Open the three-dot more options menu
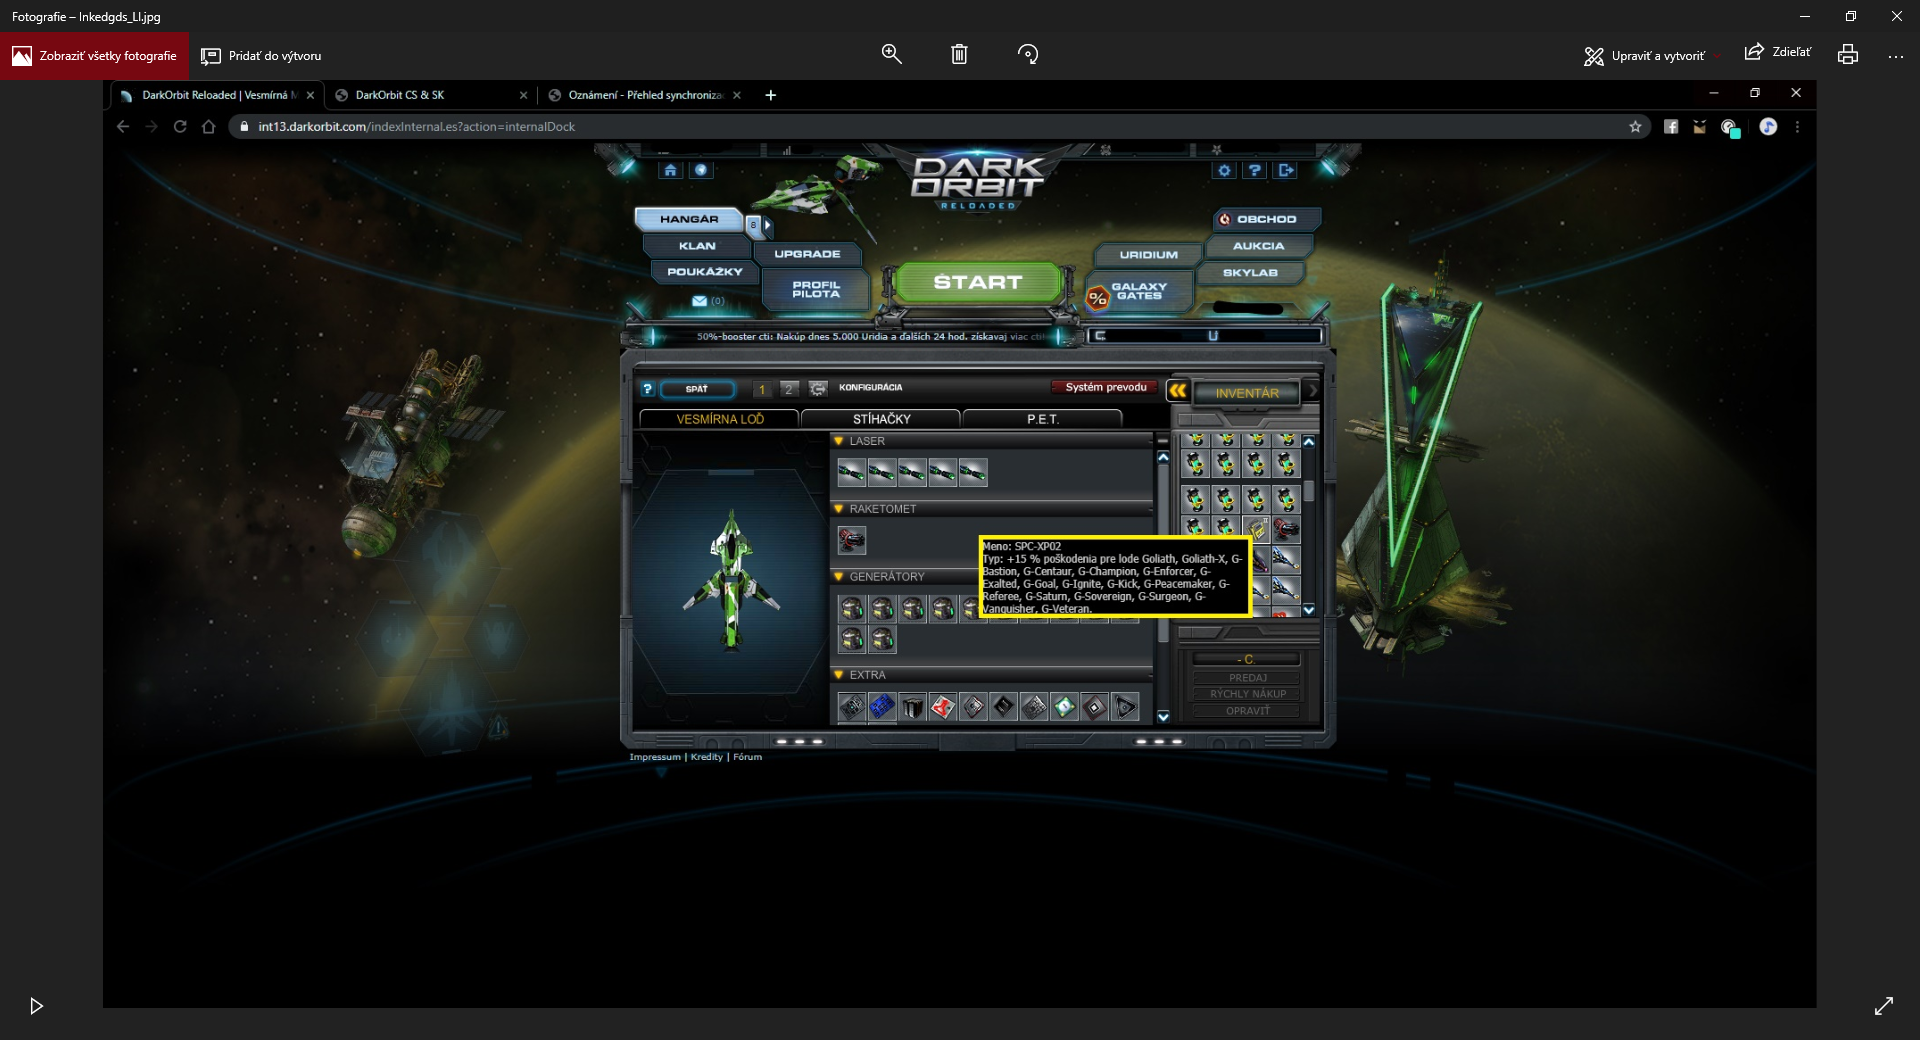 coord(1895,56)
